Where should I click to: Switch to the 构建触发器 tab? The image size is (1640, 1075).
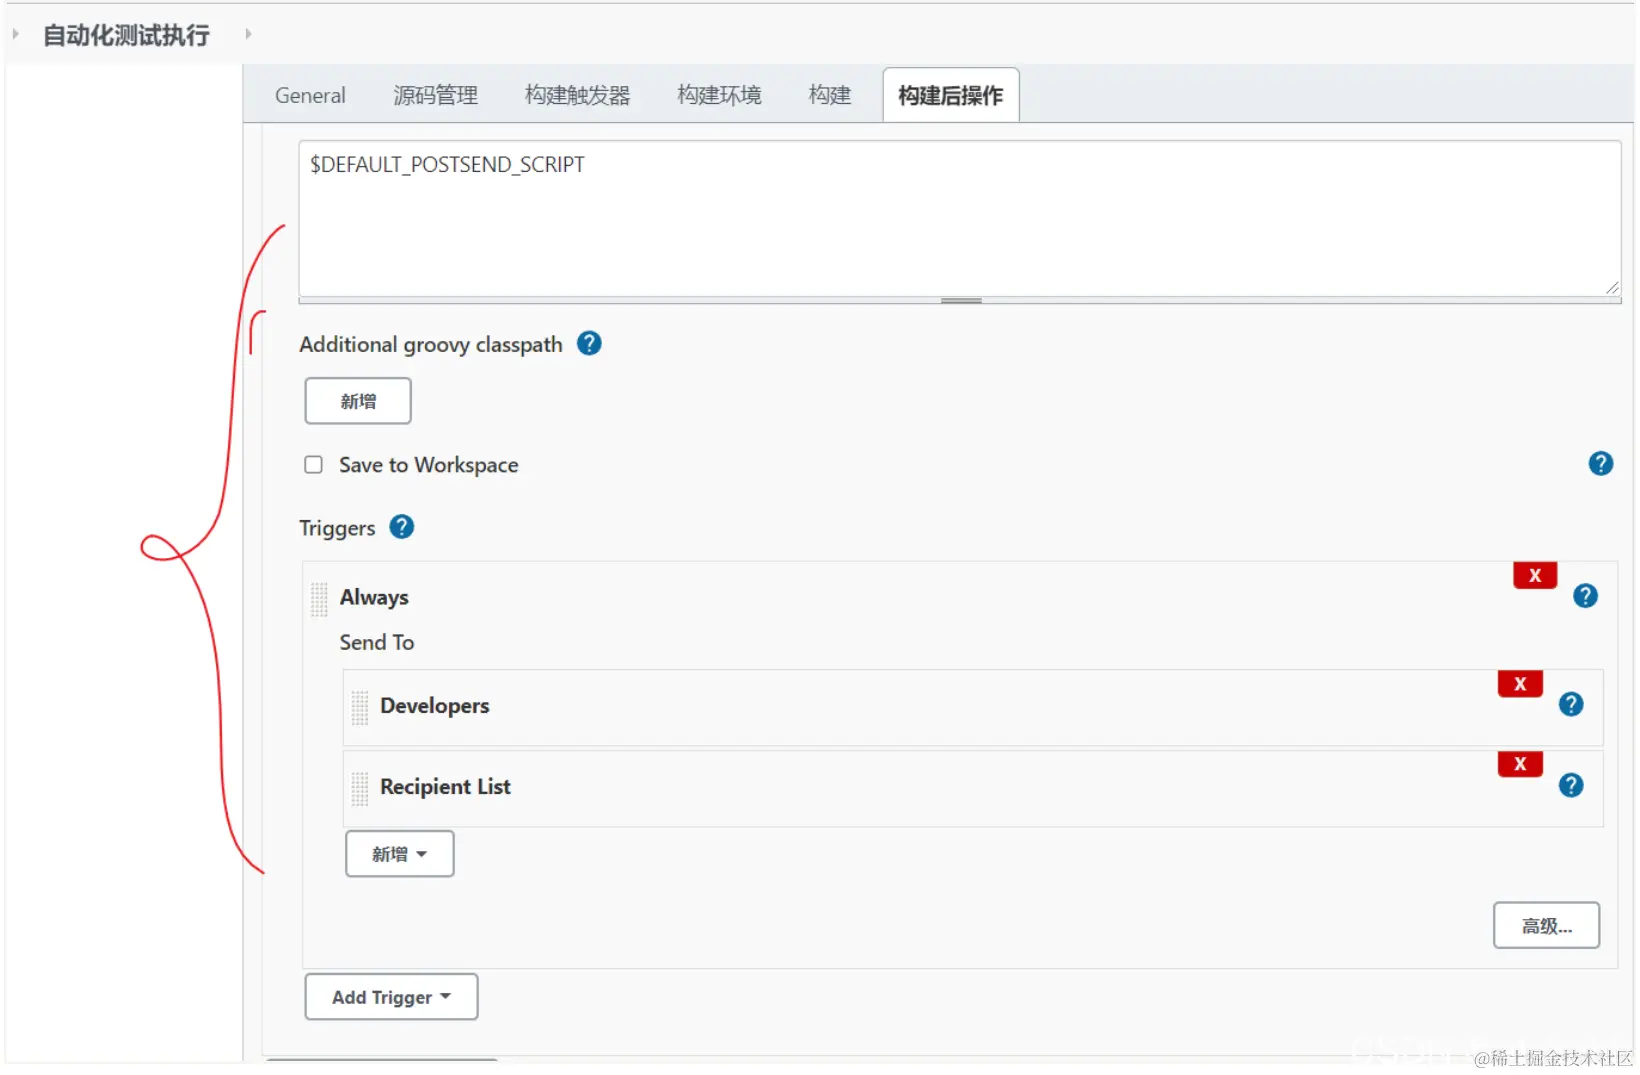tap(577, 95)
